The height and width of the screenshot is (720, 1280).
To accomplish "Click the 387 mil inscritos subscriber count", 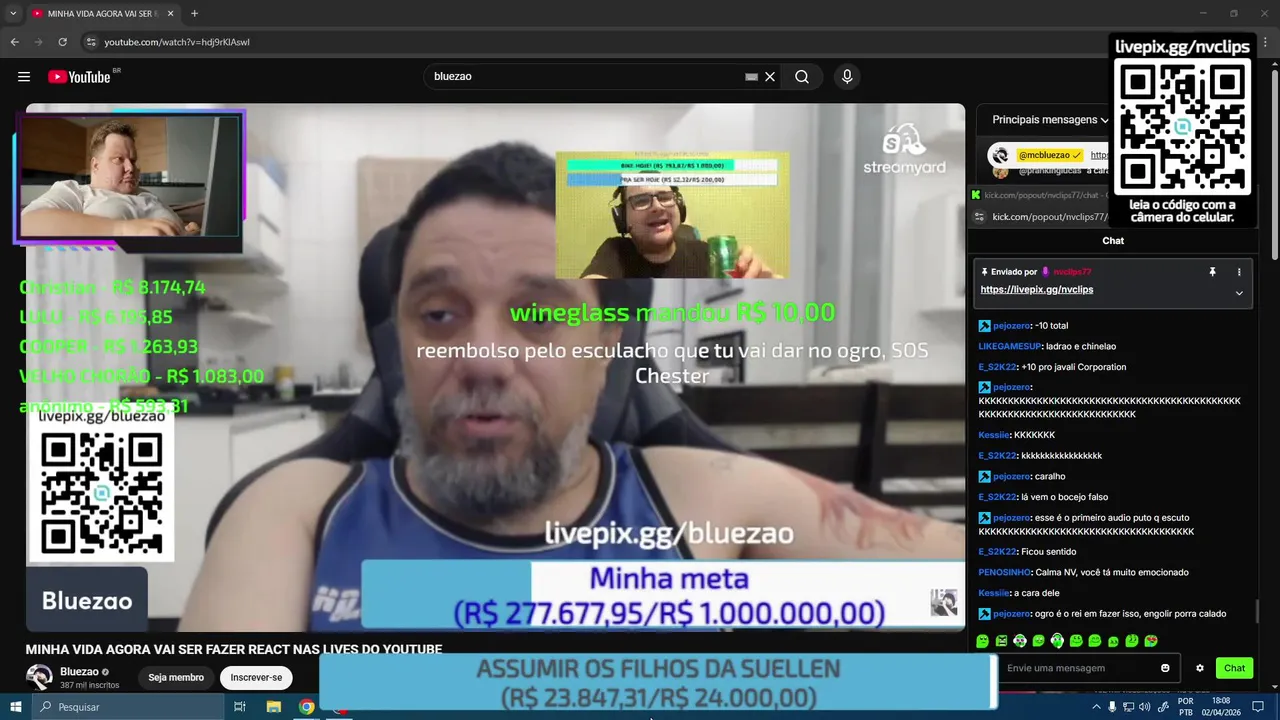I will pos(90,685).
